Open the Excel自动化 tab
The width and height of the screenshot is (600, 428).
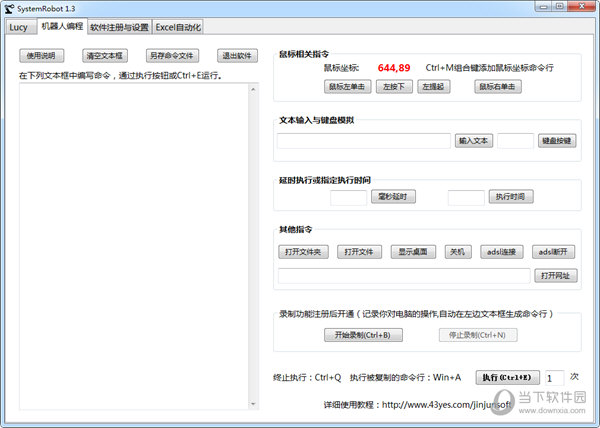click(178, 27)
